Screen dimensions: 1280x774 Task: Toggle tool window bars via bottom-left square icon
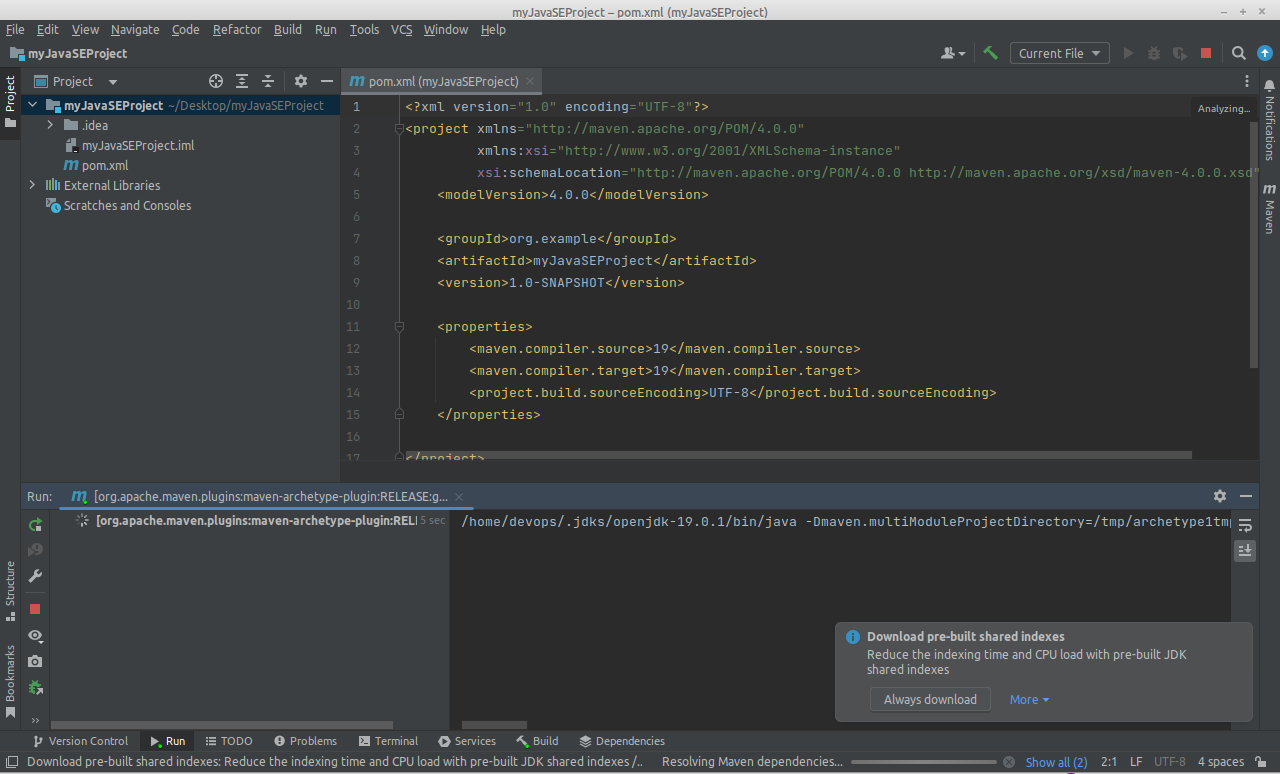[x=12, y=762]
